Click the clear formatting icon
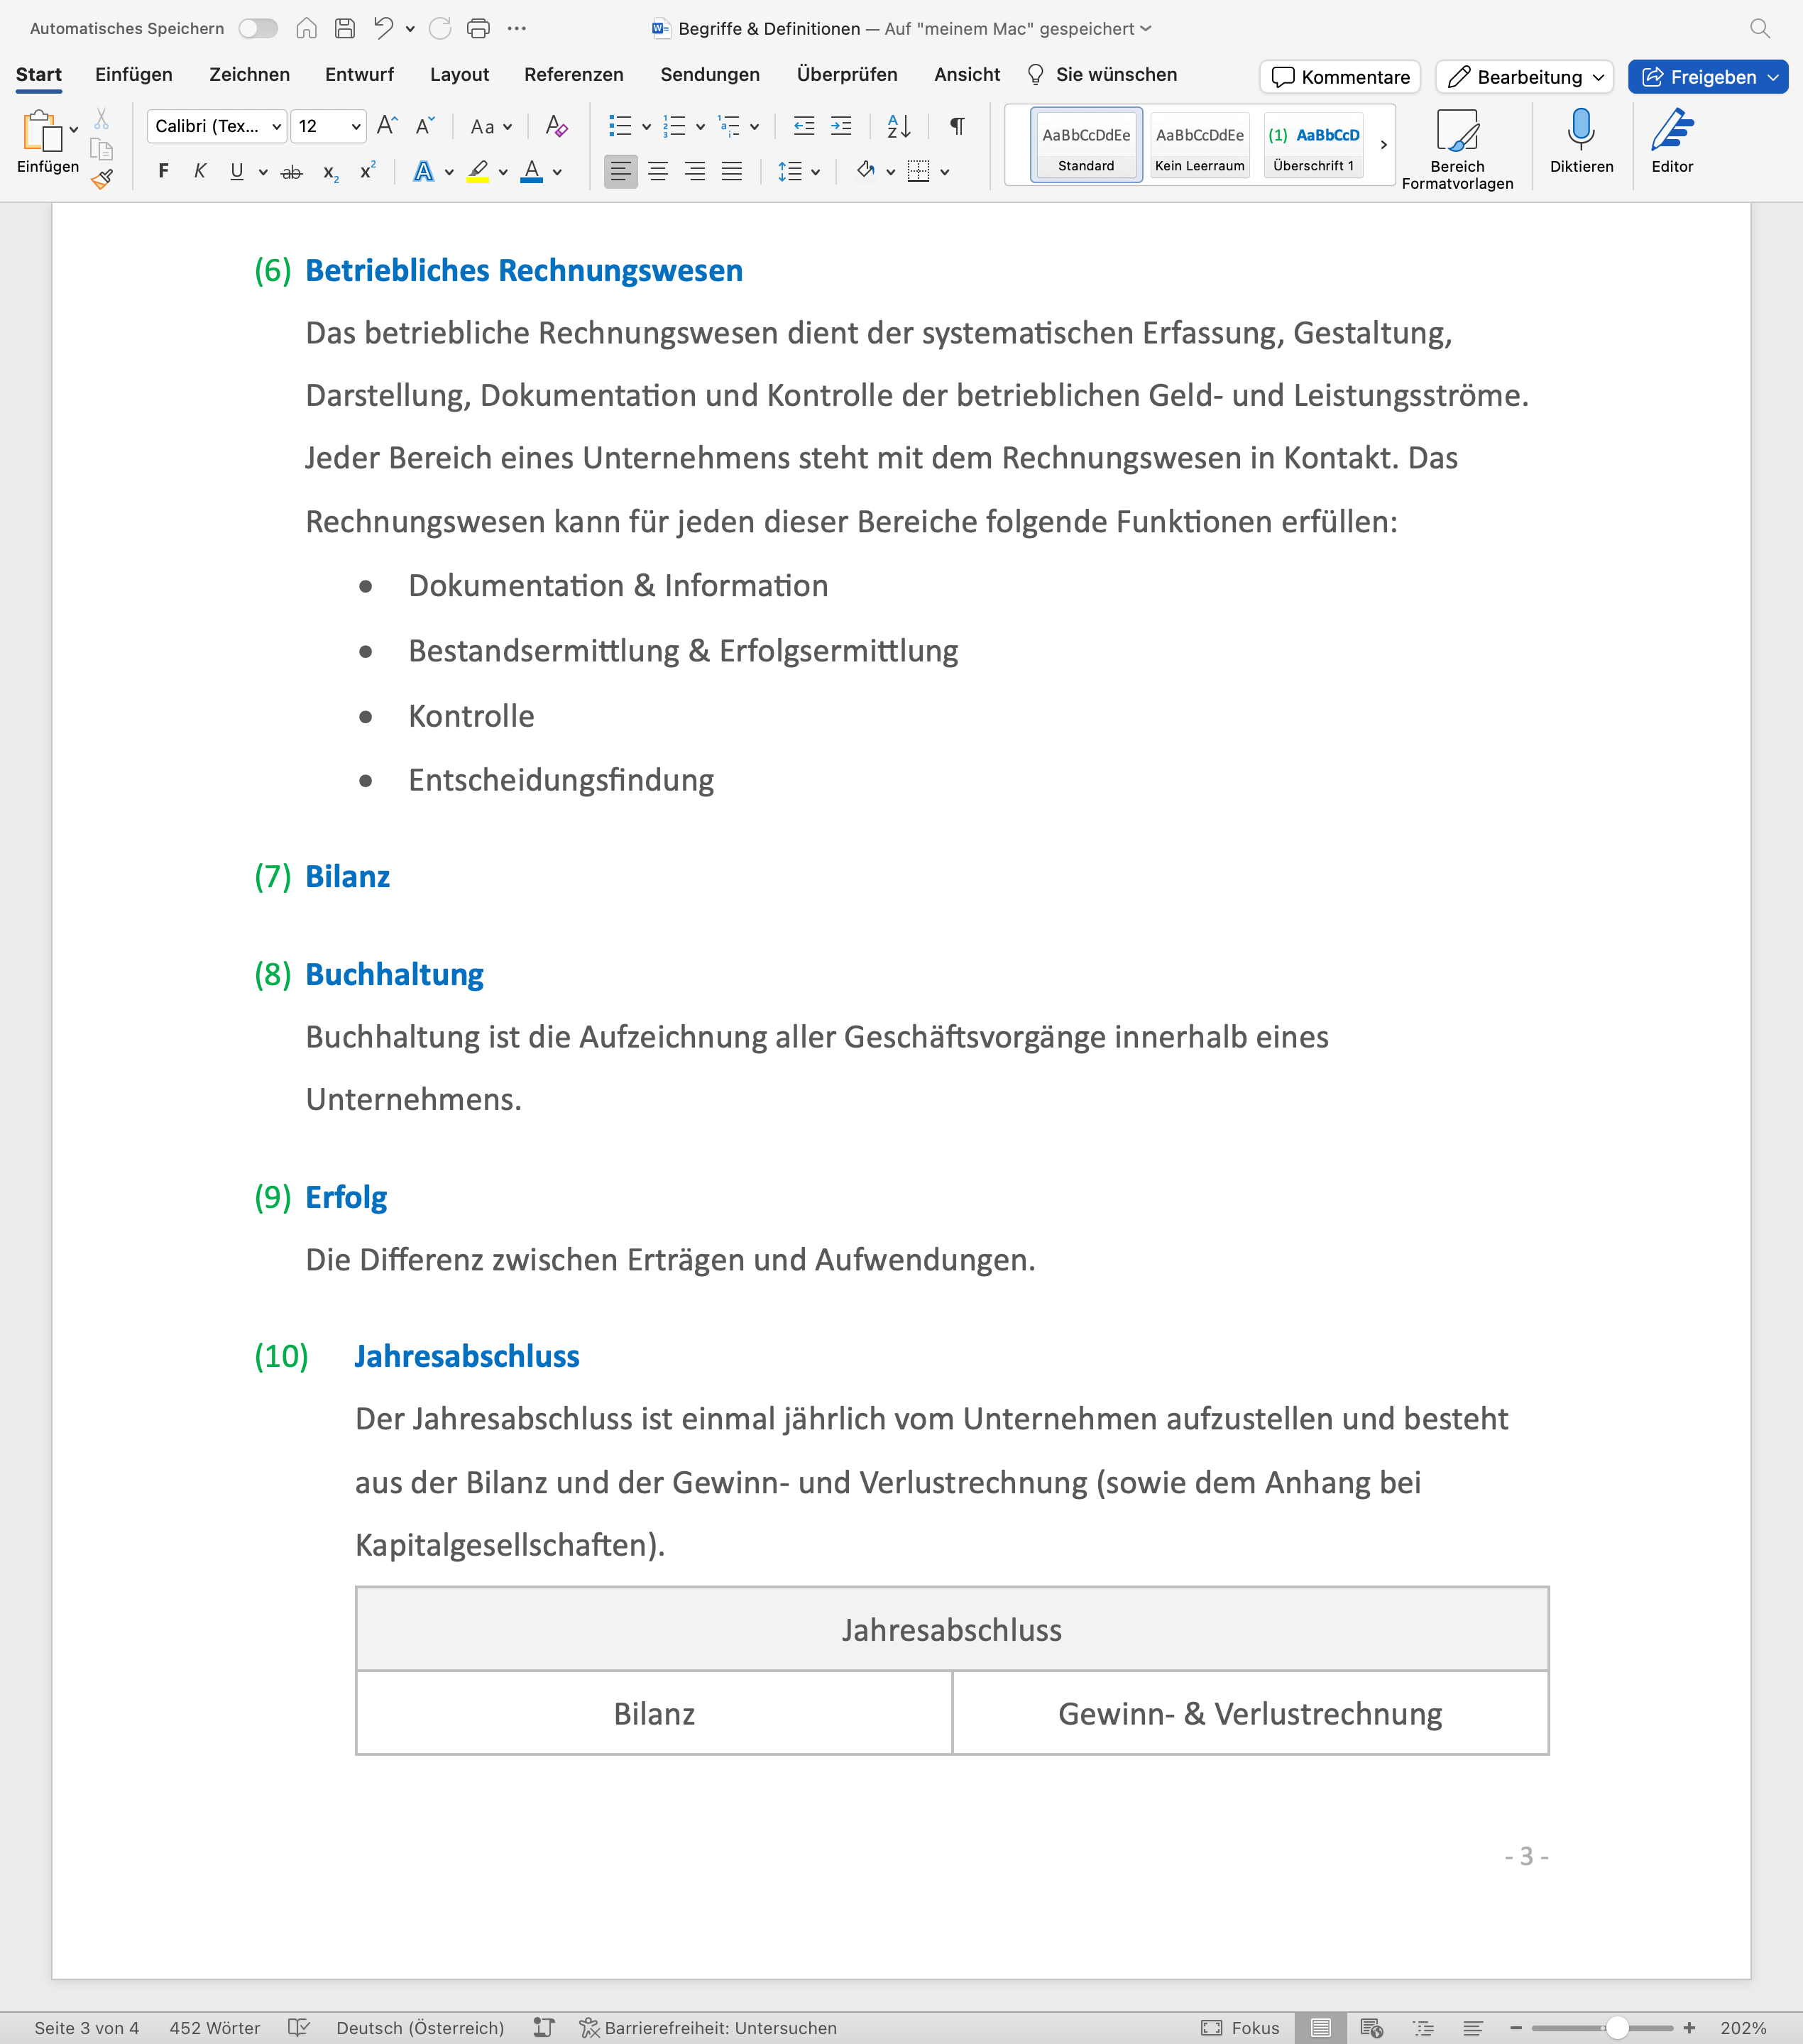The image size is (1803, 2044). click(556, 126)
